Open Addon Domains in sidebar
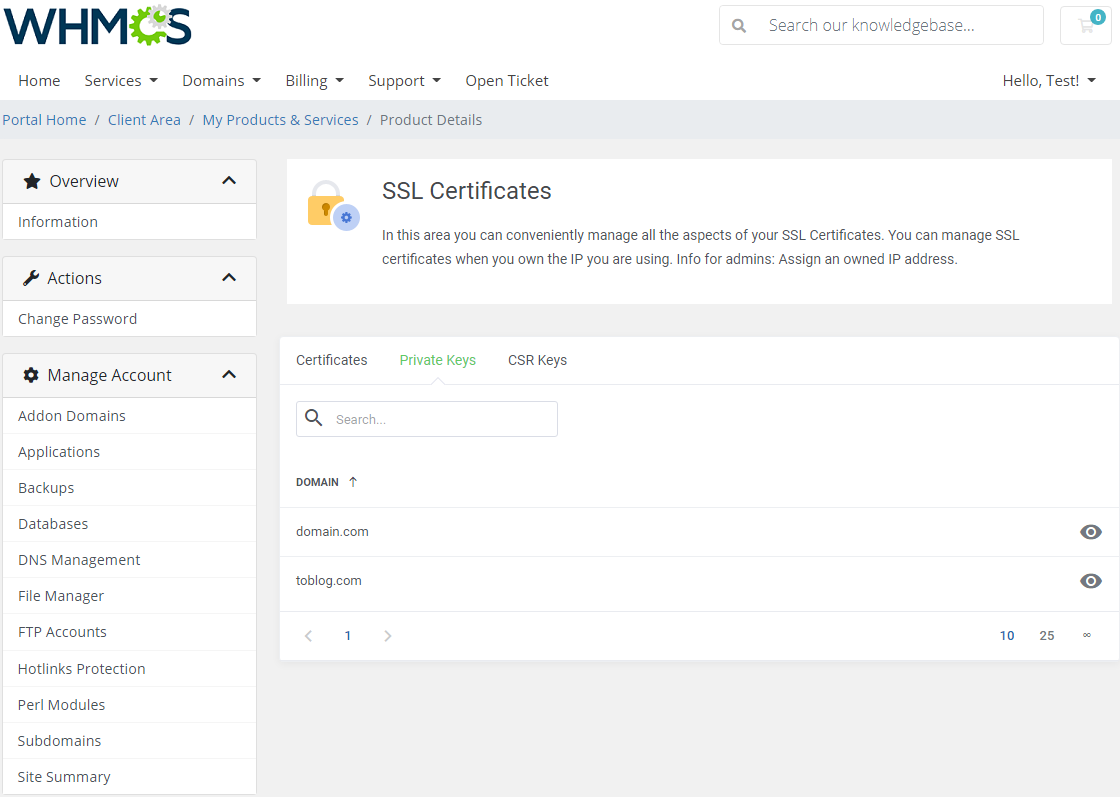 (x=129, y=416)
